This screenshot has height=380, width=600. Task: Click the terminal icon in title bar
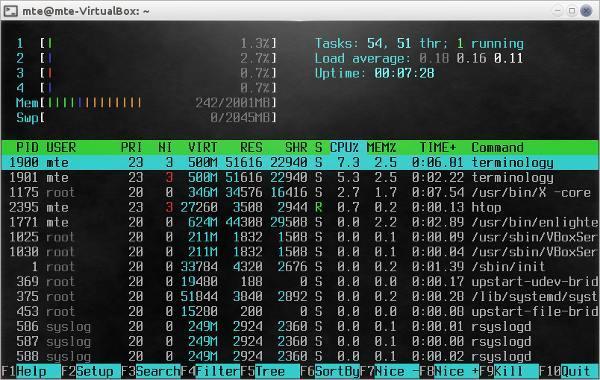[x=11, y=11]
